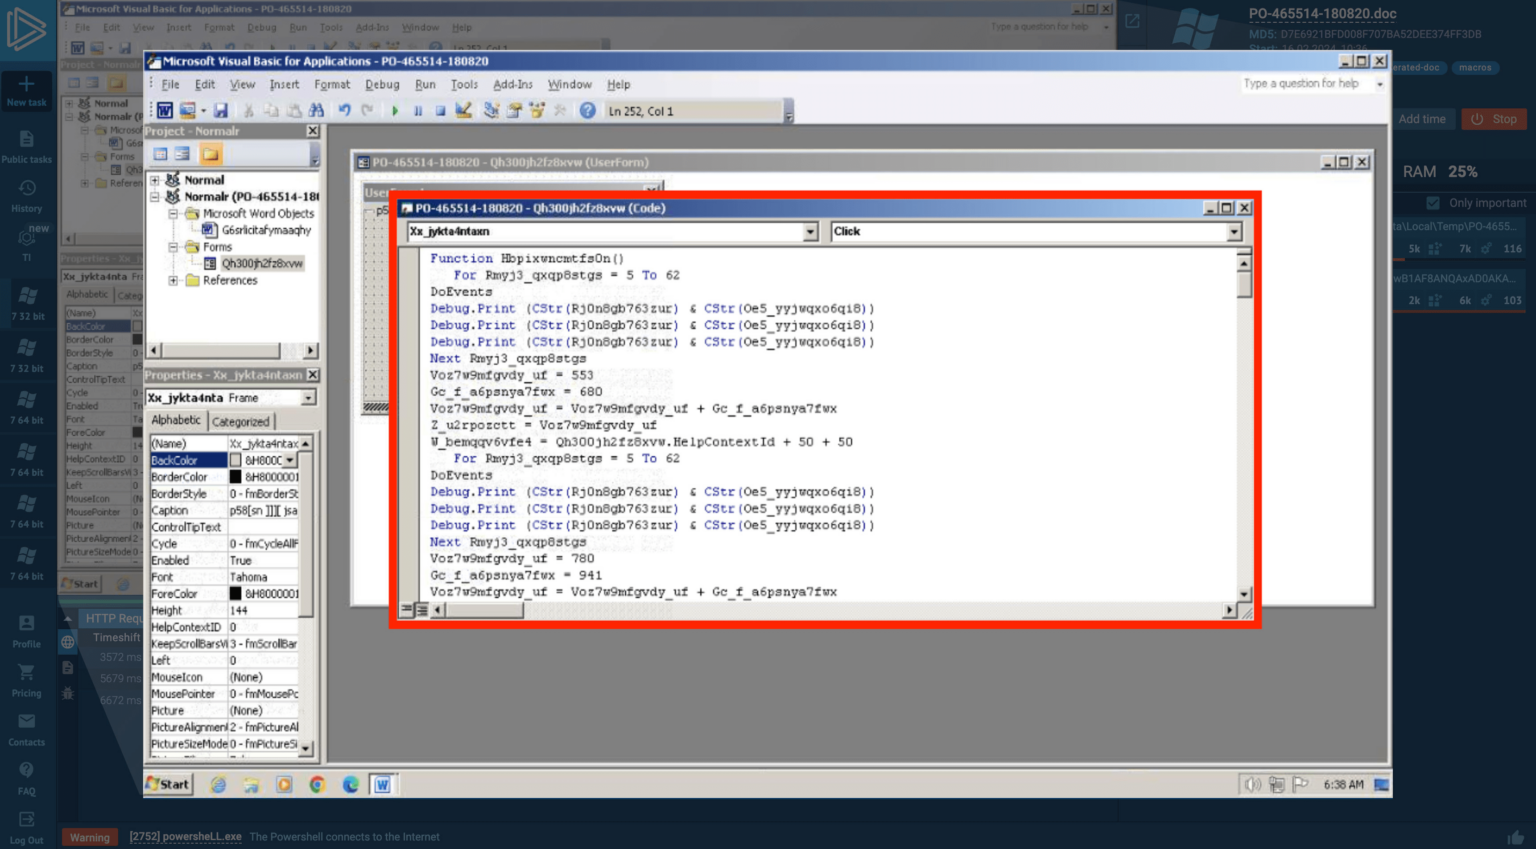Toggle the Only important checkbox
Image resolution: width=1536 pixels, height=849 pixels.
1433,203
